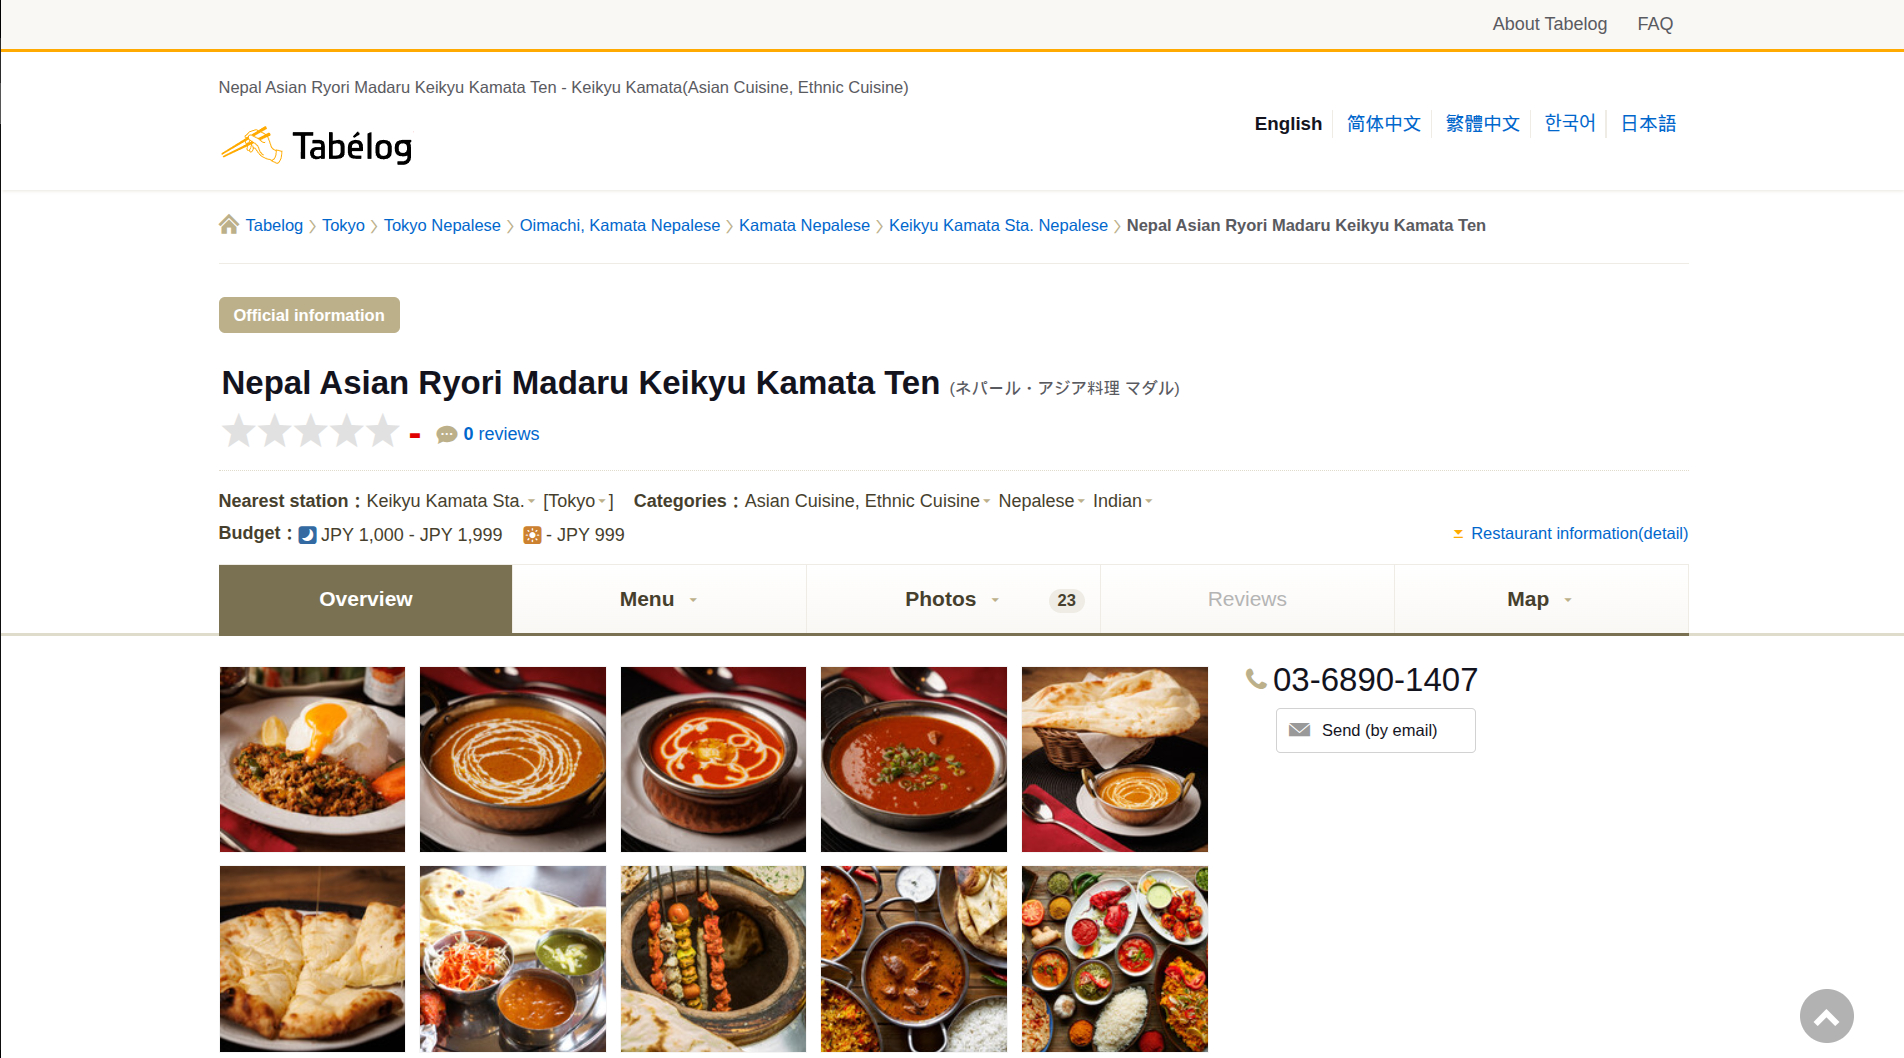This screenshot has height=1058, width=1904.
Task: Click the scroll-to-top arrow button
Action: click(1826, 1016)
